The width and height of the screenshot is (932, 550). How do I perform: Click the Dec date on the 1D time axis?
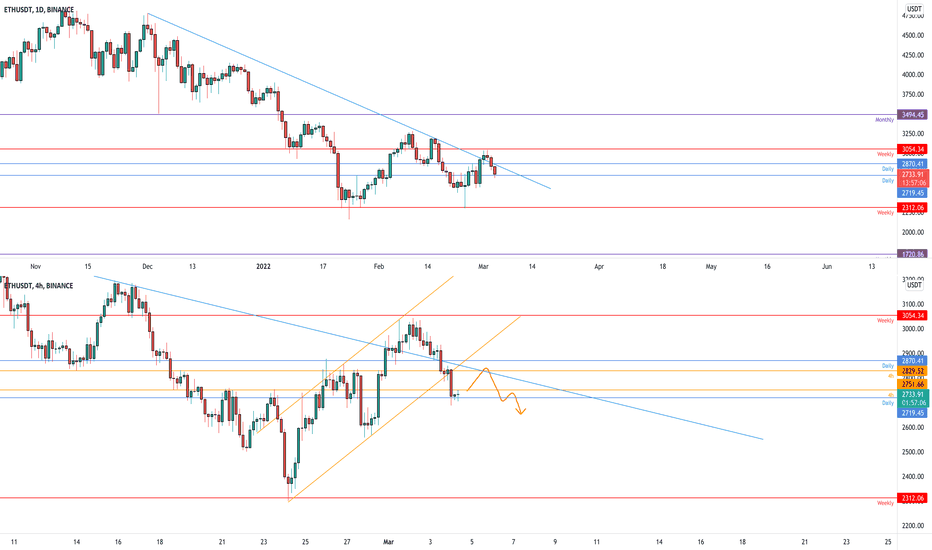point(147,267)
